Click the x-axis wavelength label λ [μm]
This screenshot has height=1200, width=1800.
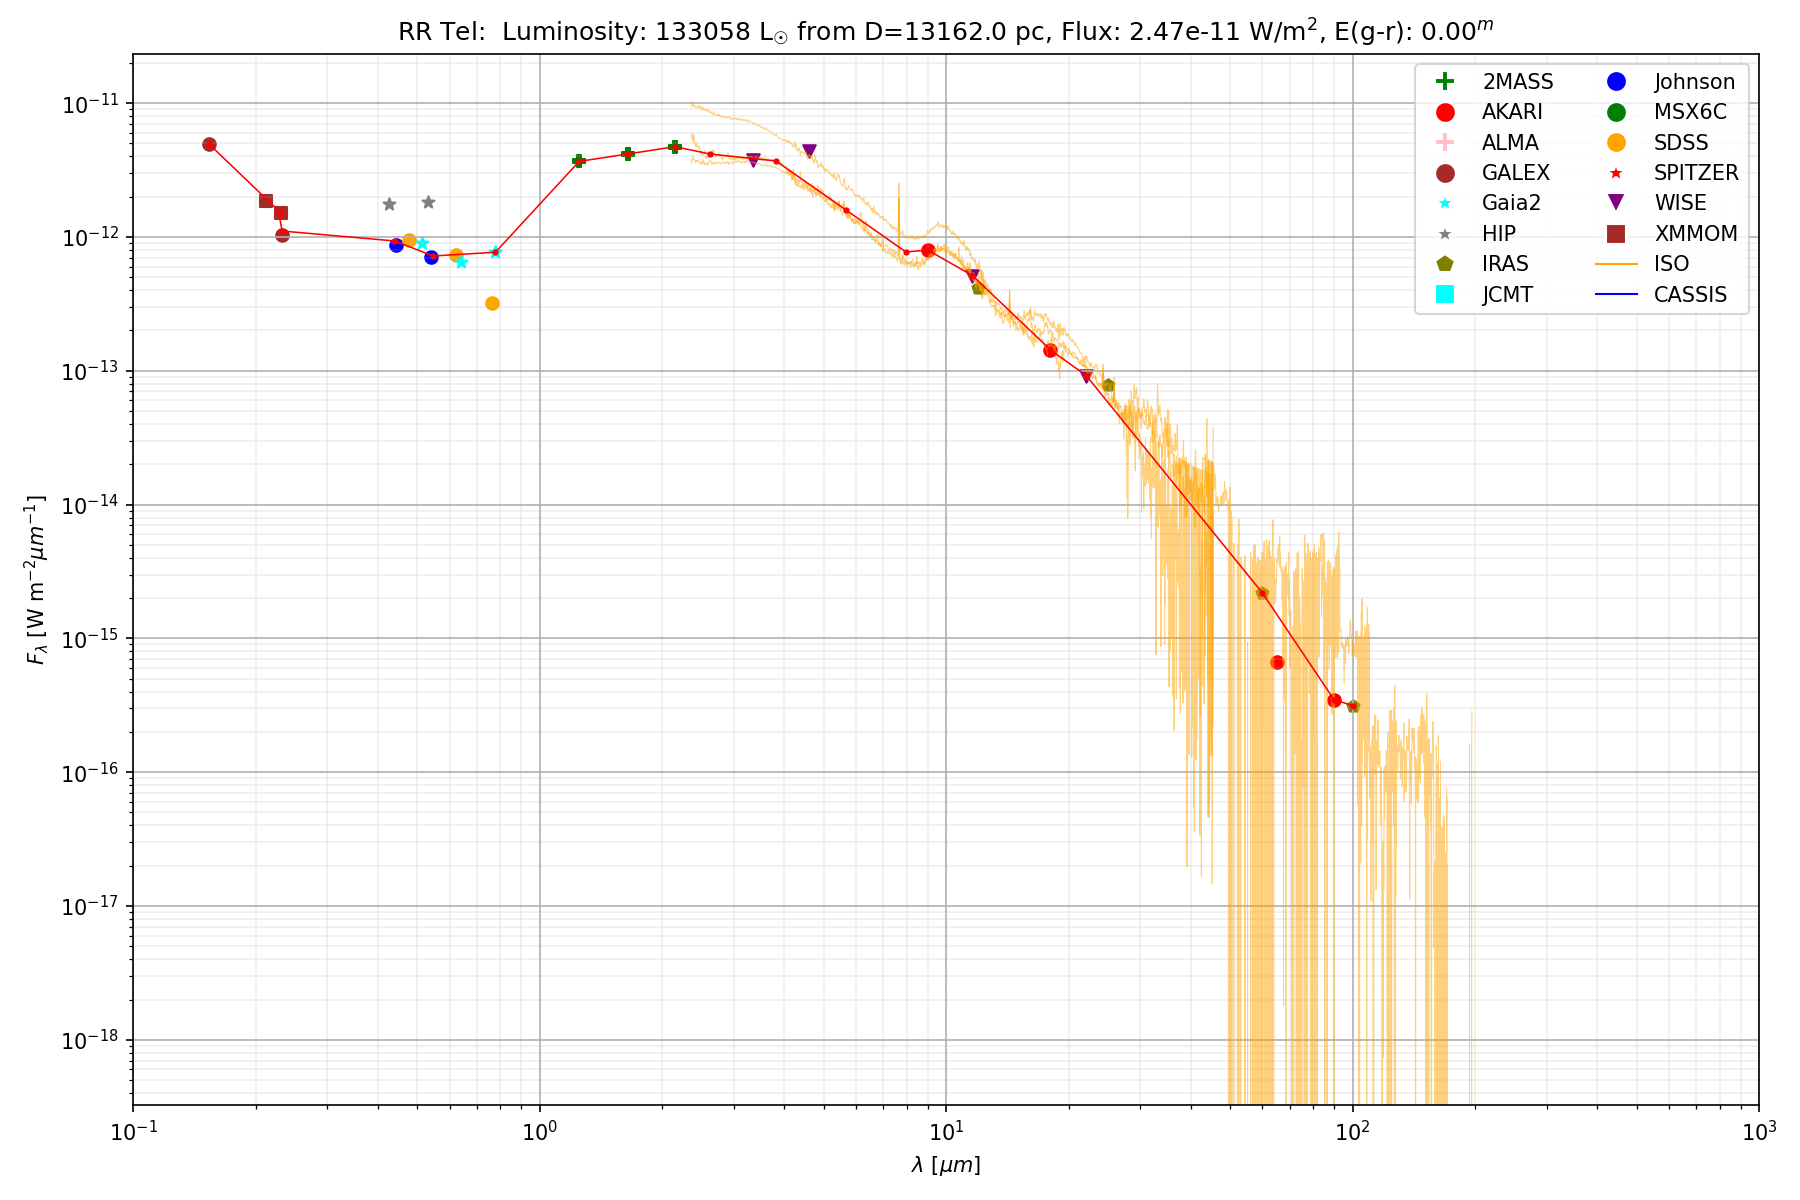pyautogui.click(x=945, y=1165)
